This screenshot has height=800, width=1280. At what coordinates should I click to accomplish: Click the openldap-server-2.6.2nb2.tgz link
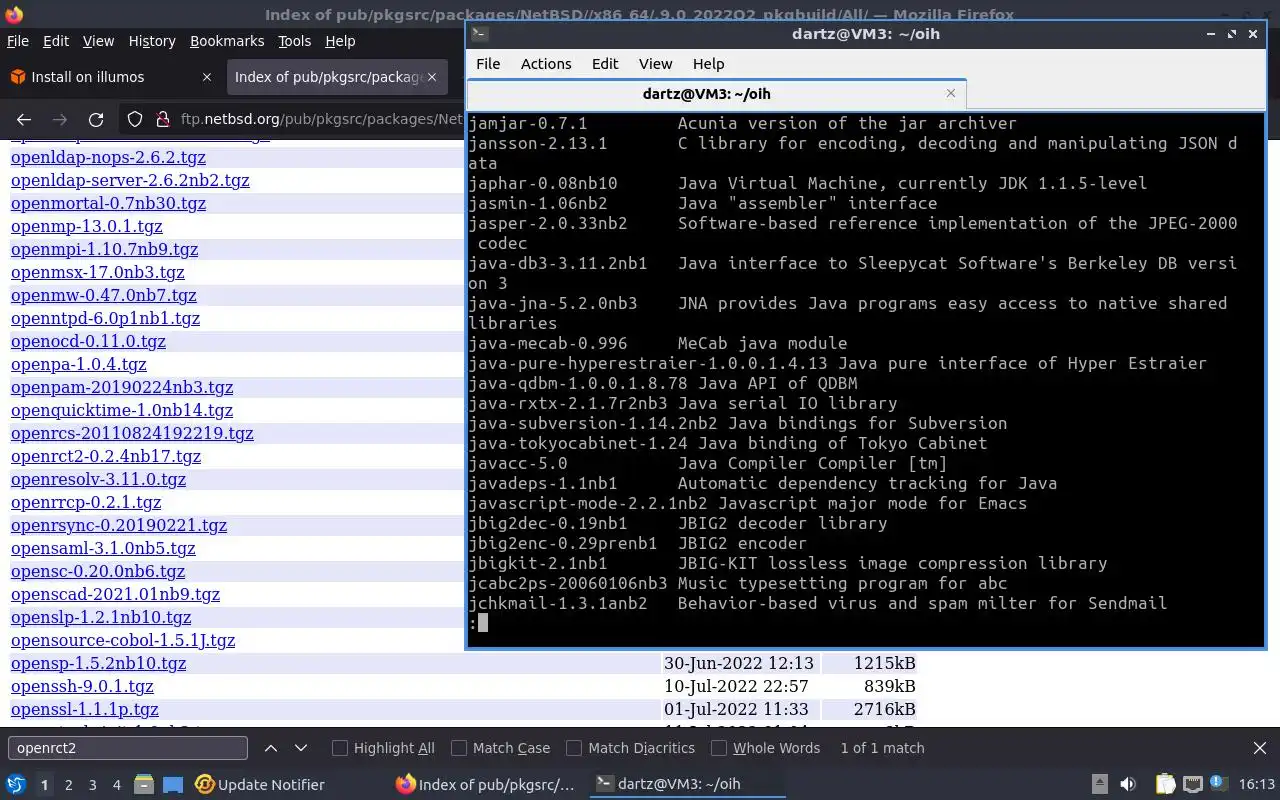click(x=130, y=180)
